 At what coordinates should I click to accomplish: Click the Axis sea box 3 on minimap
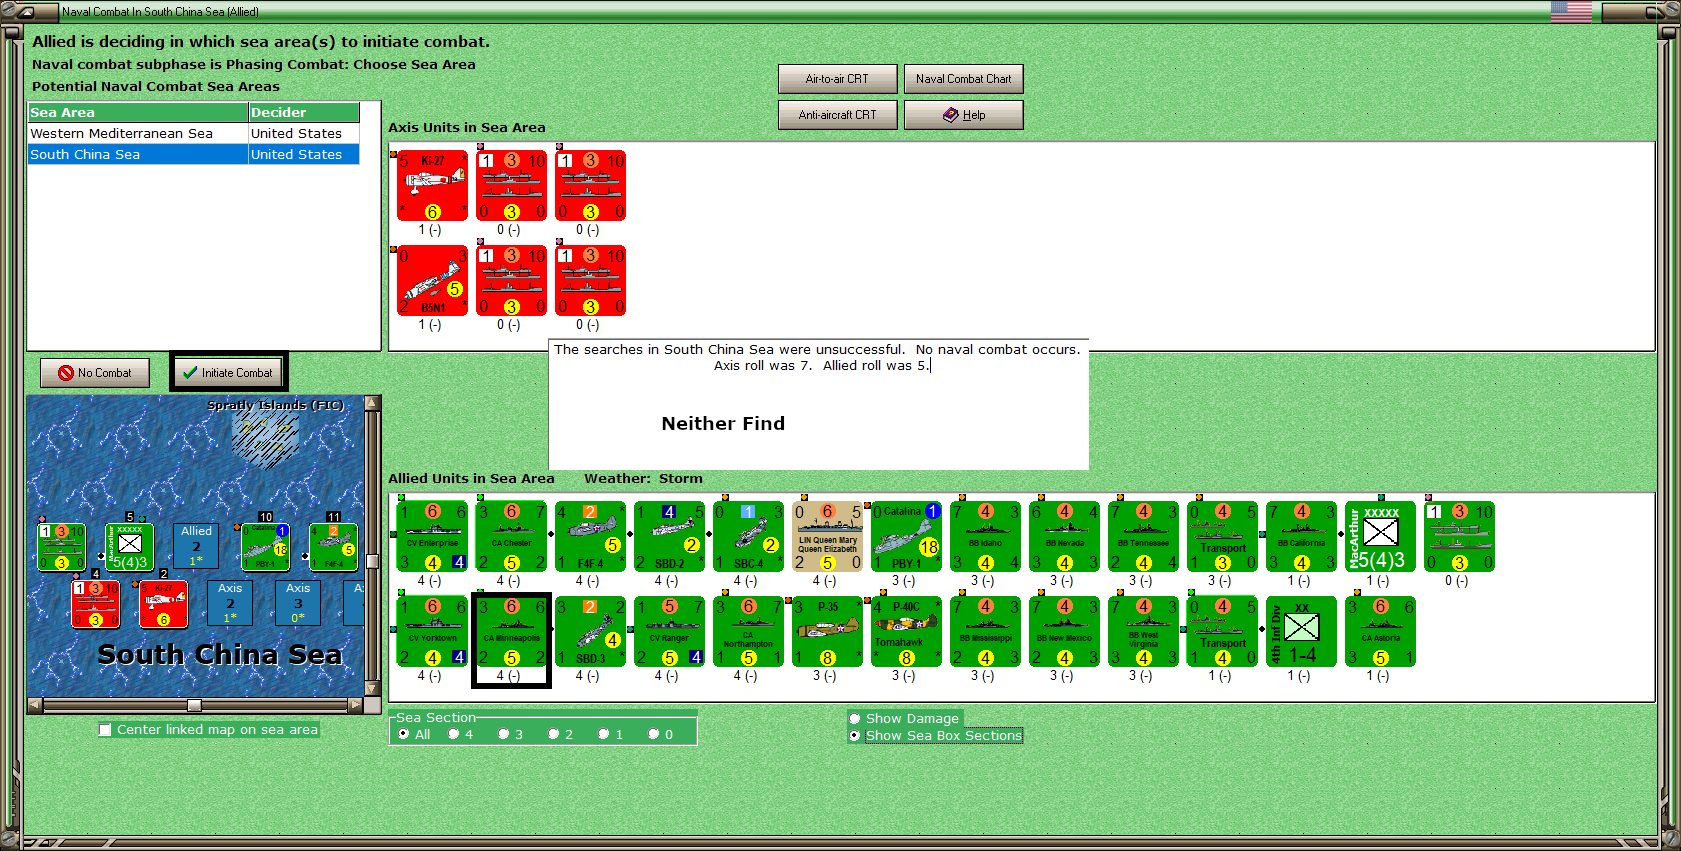click(x=298, y=603)
